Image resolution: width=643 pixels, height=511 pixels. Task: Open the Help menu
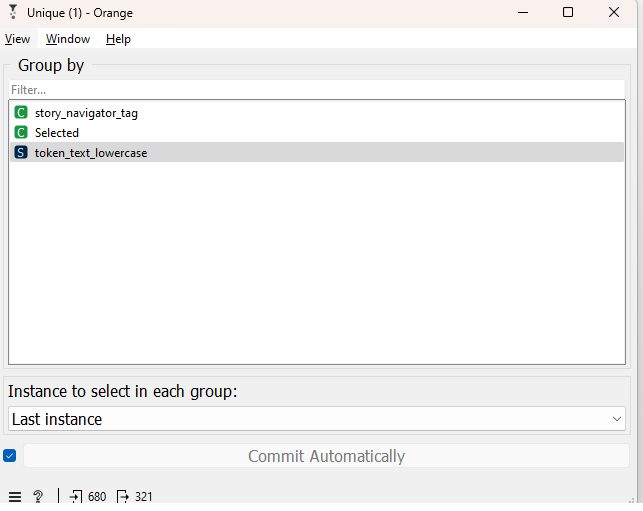pos(118,39)
